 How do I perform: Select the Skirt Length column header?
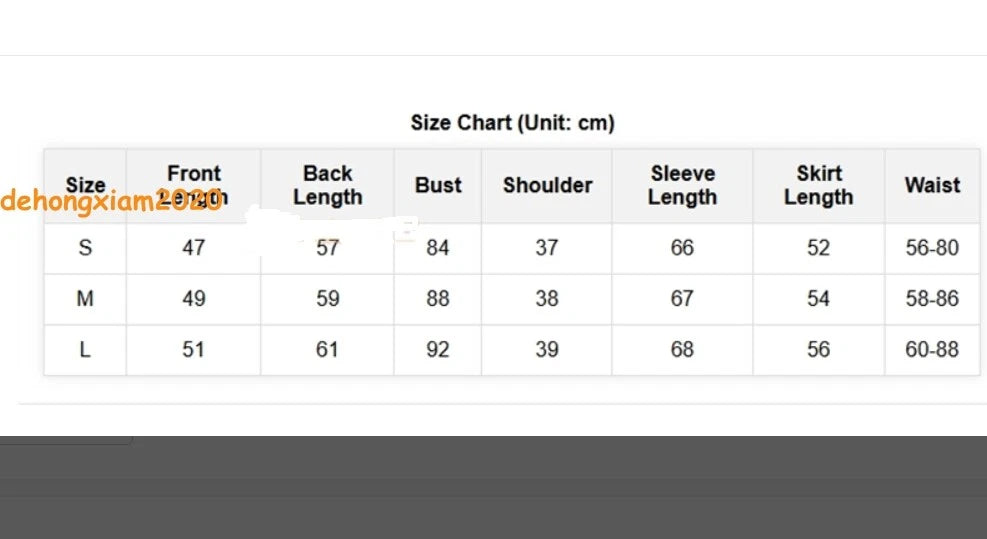pos(818,185)
